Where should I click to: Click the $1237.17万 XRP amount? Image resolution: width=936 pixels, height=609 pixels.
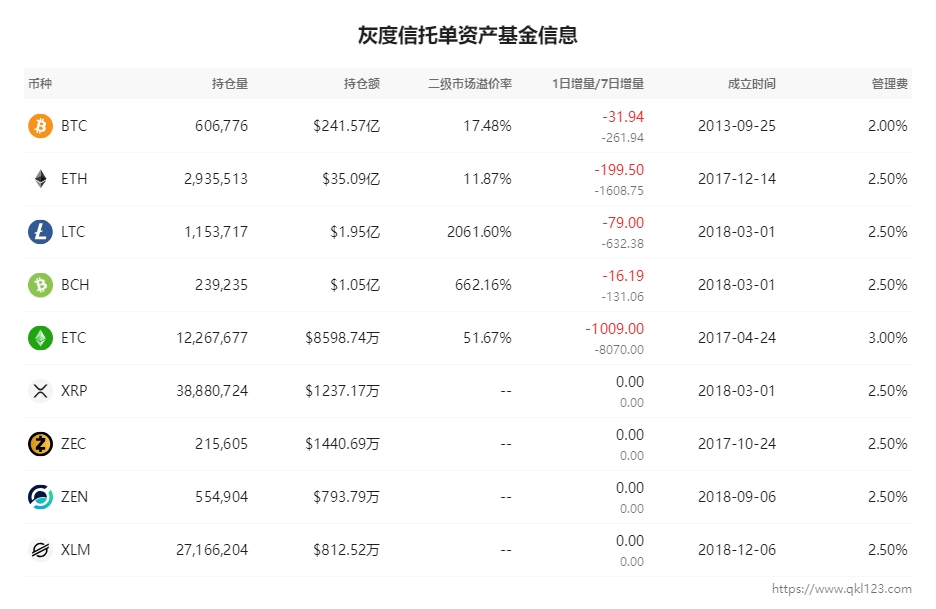343,391
